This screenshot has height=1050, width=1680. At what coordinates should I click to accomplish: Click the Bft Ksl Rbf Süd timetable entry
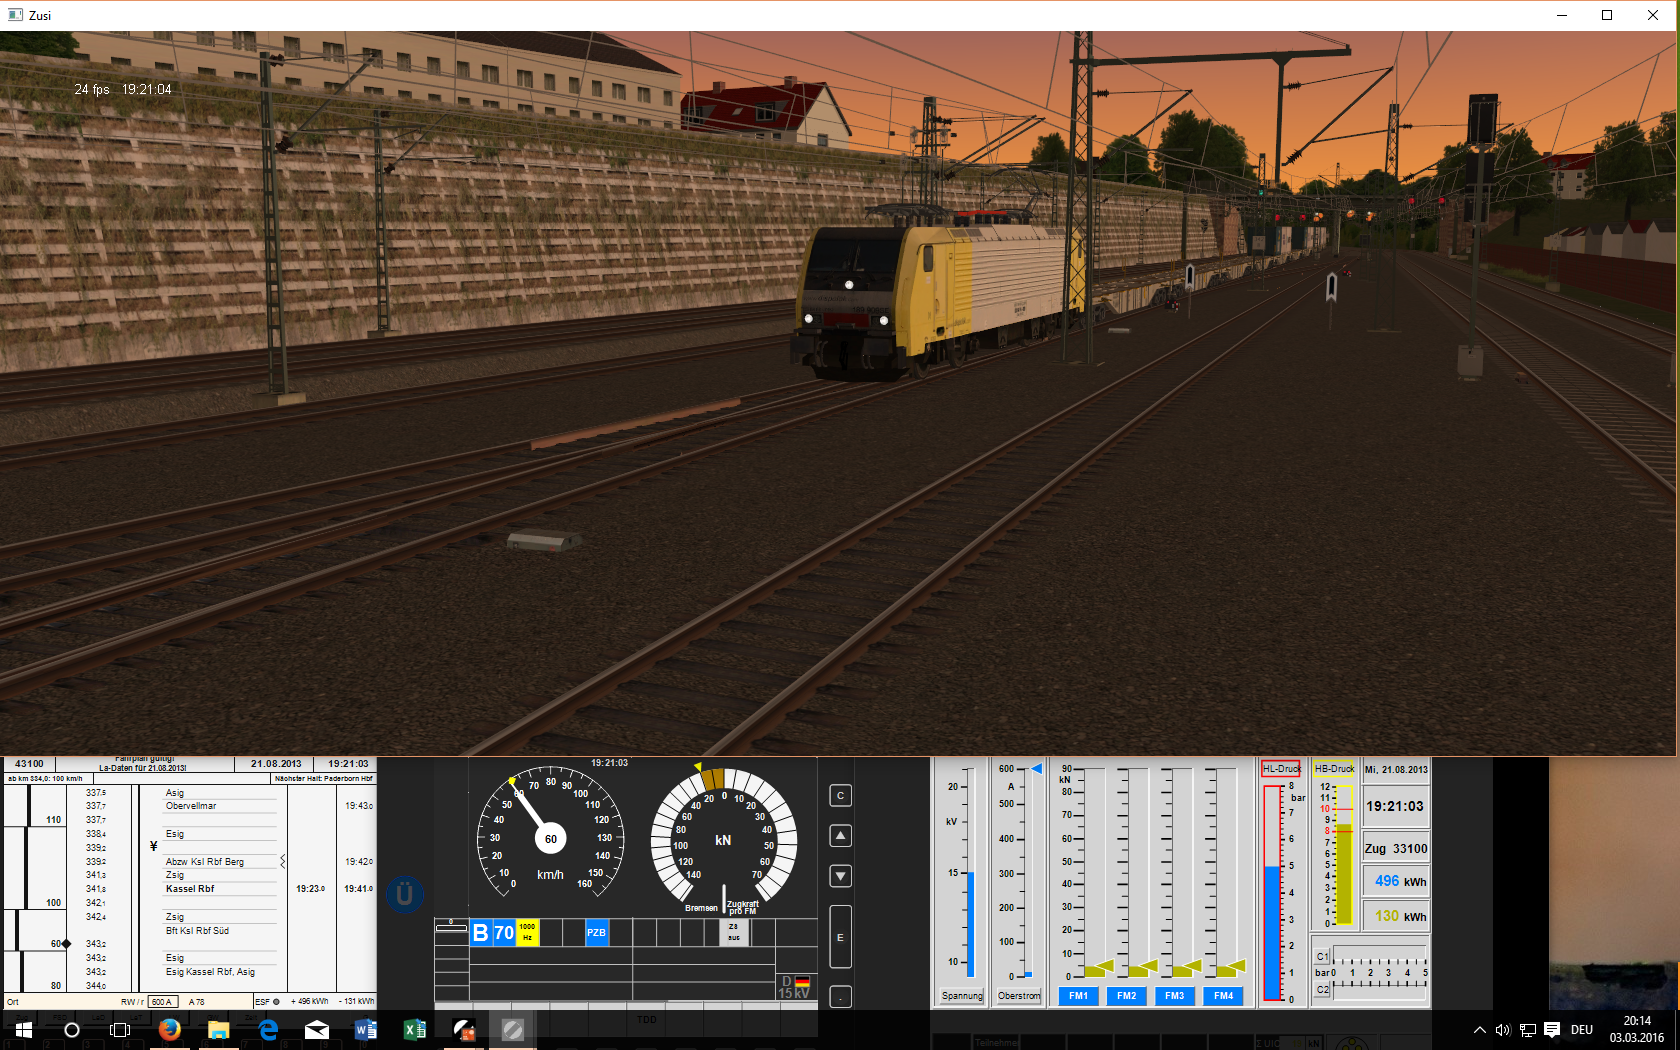pyautogui.click(x=197, y=931)
